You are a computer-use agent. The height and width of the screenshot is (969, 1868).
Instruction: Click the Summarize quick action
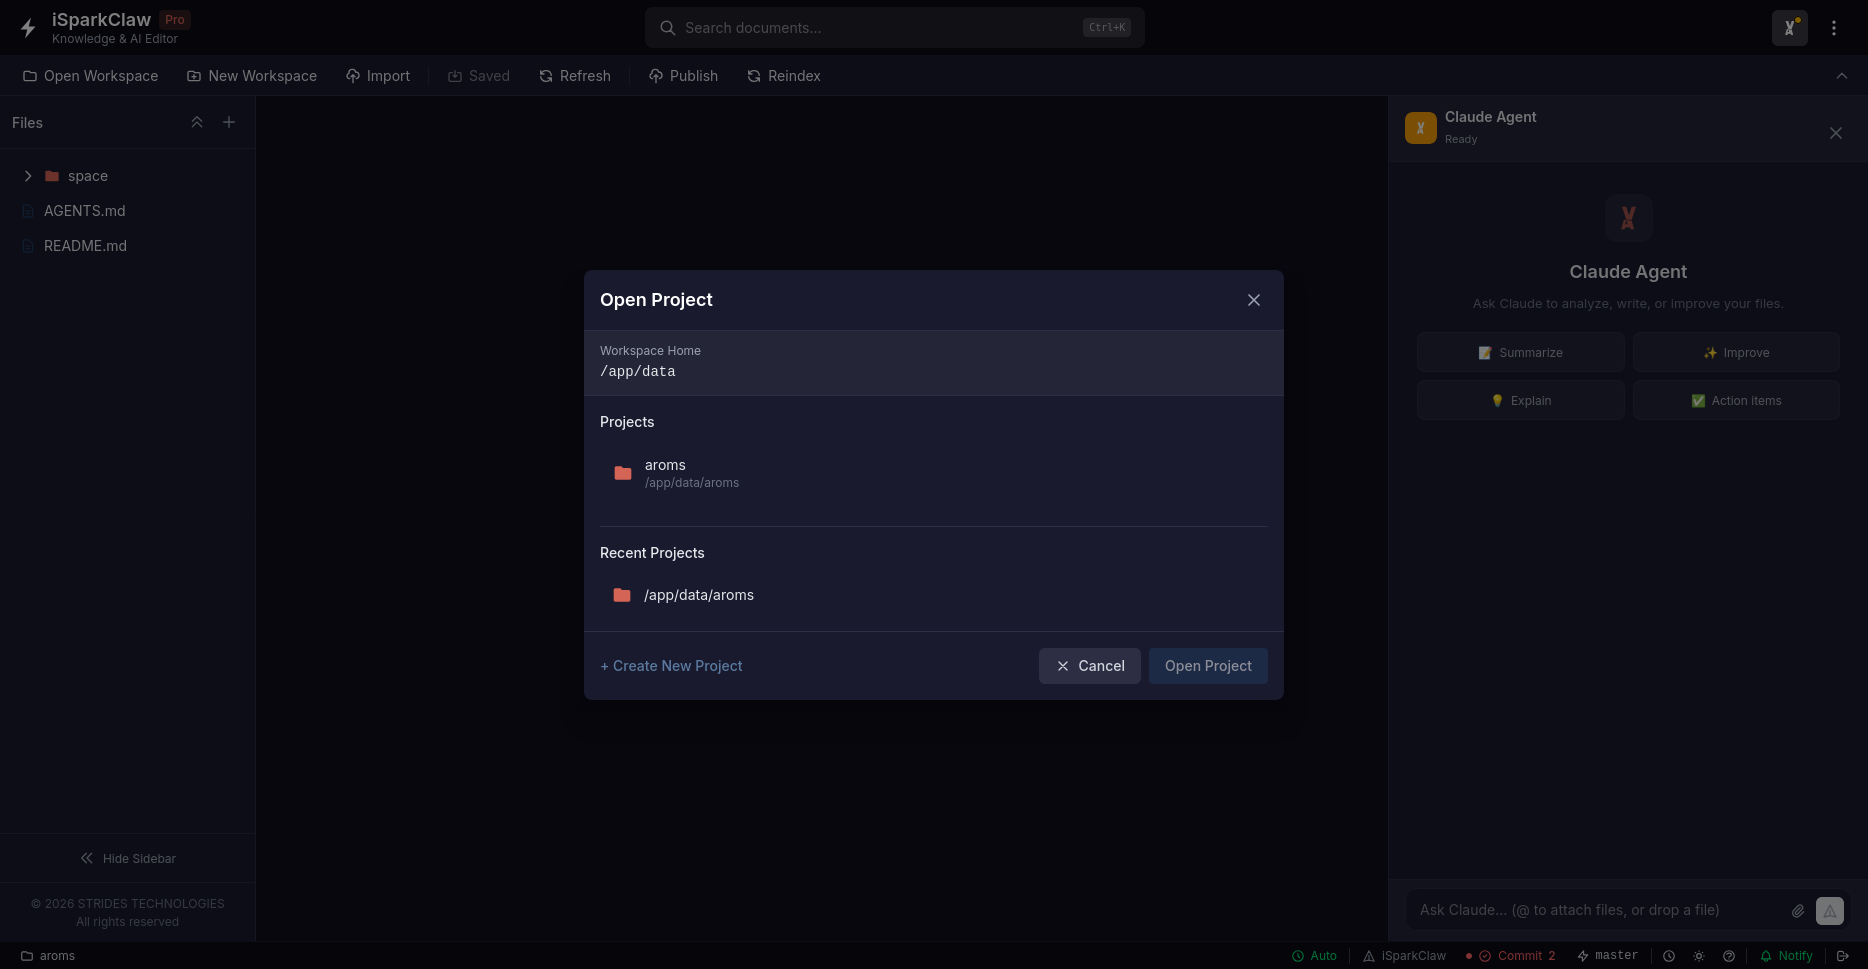click(1521, 353)
